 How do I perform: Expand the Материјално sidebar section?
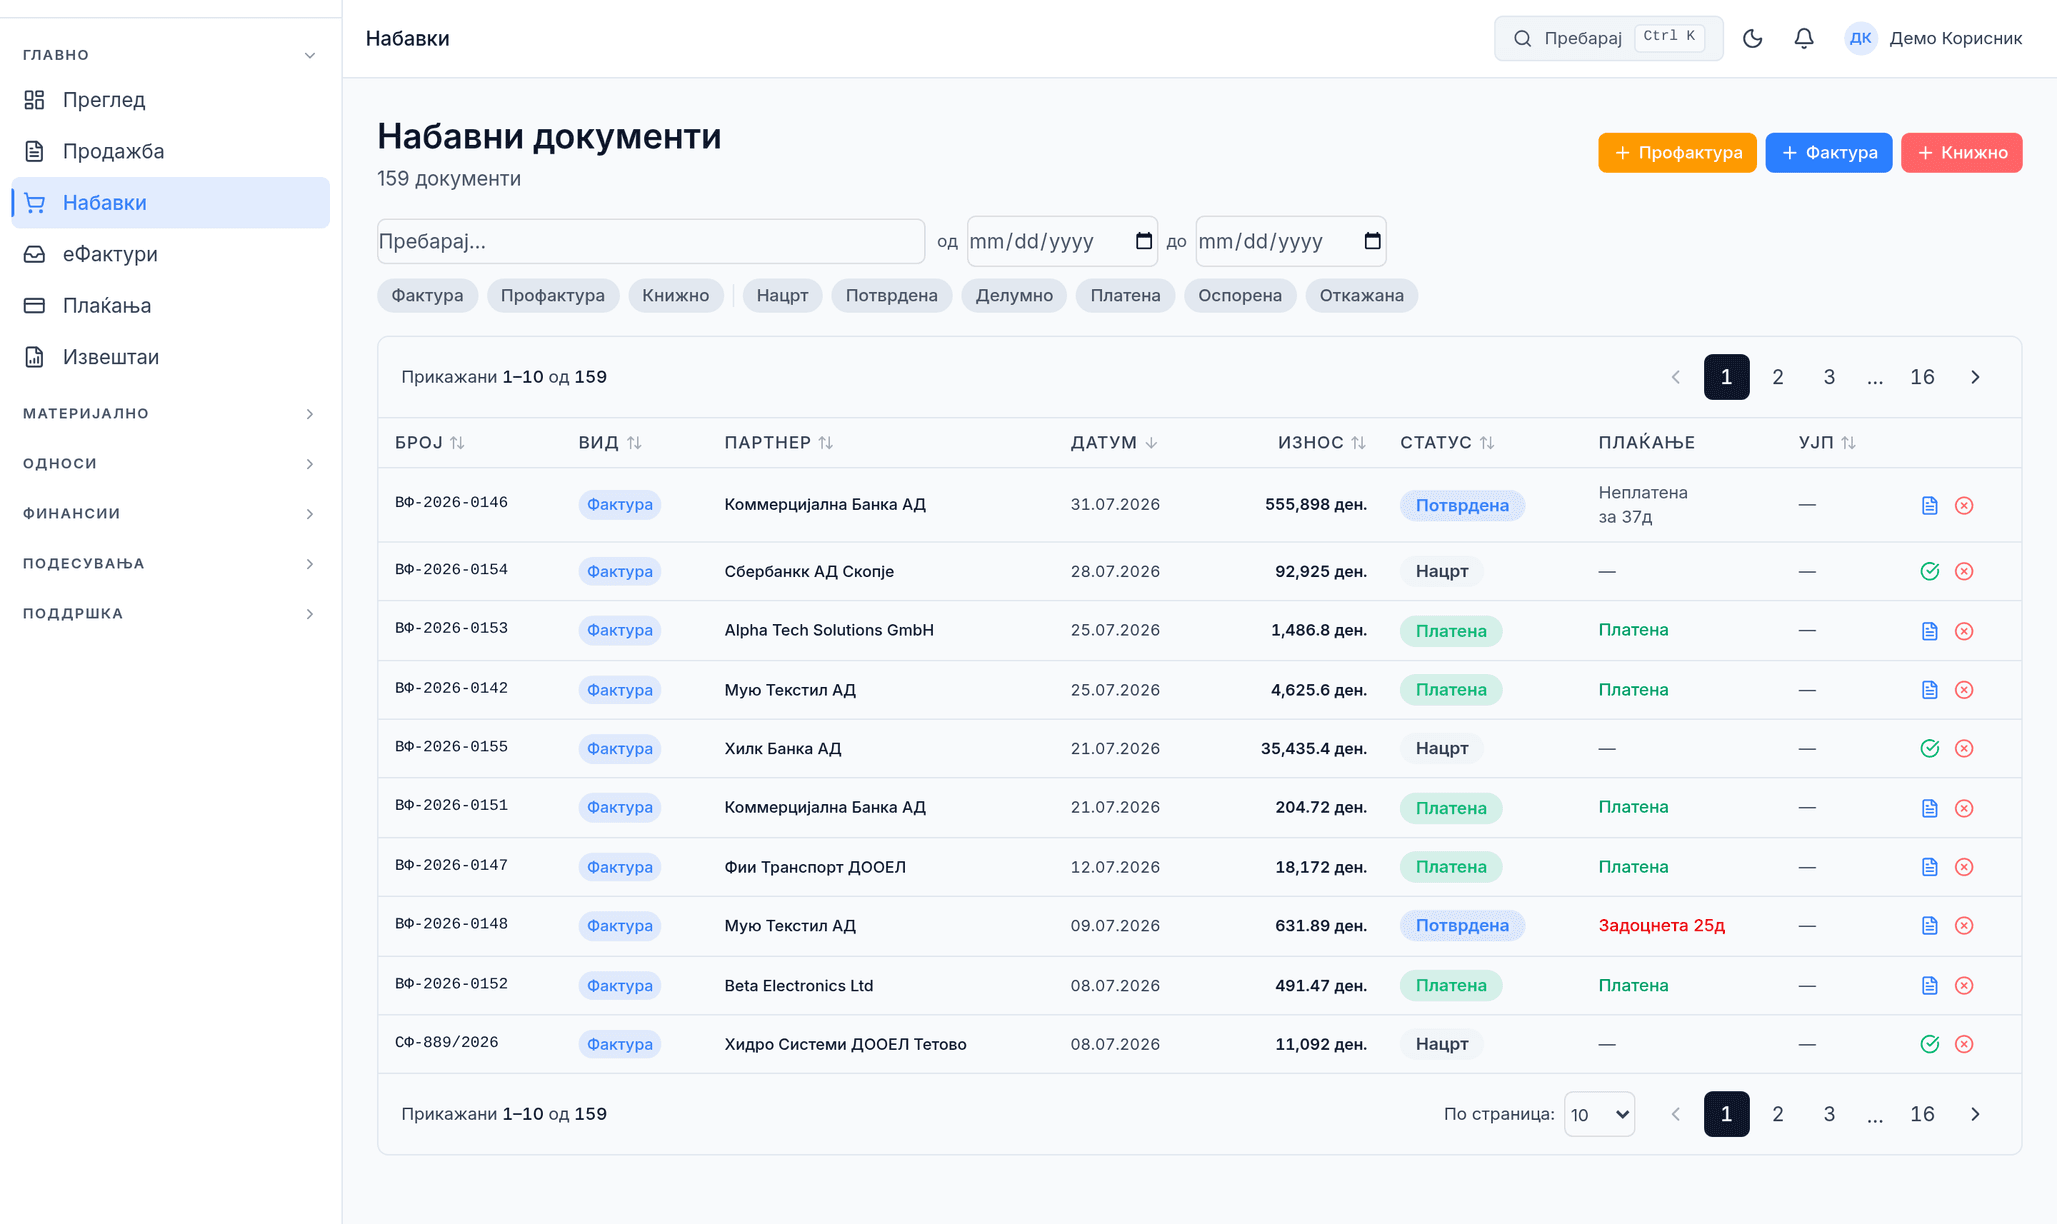169,413
